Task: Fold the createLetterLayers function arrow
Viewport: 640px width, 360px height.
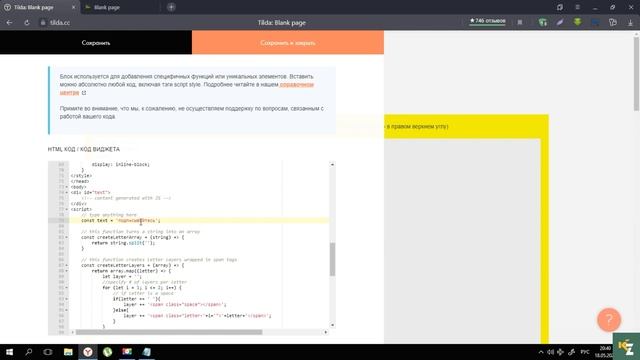Action: click(x=67, y=265)
